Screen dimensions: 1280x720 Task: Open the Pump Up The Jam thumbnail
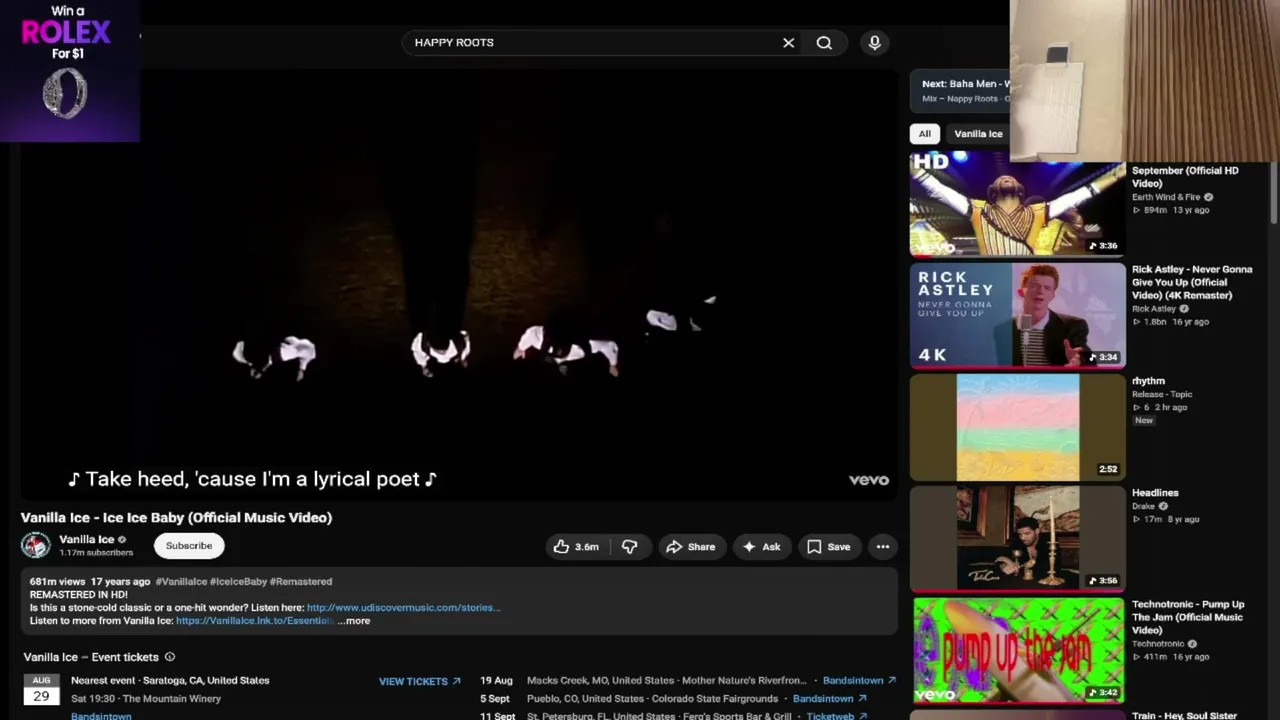pos(1018,651)
